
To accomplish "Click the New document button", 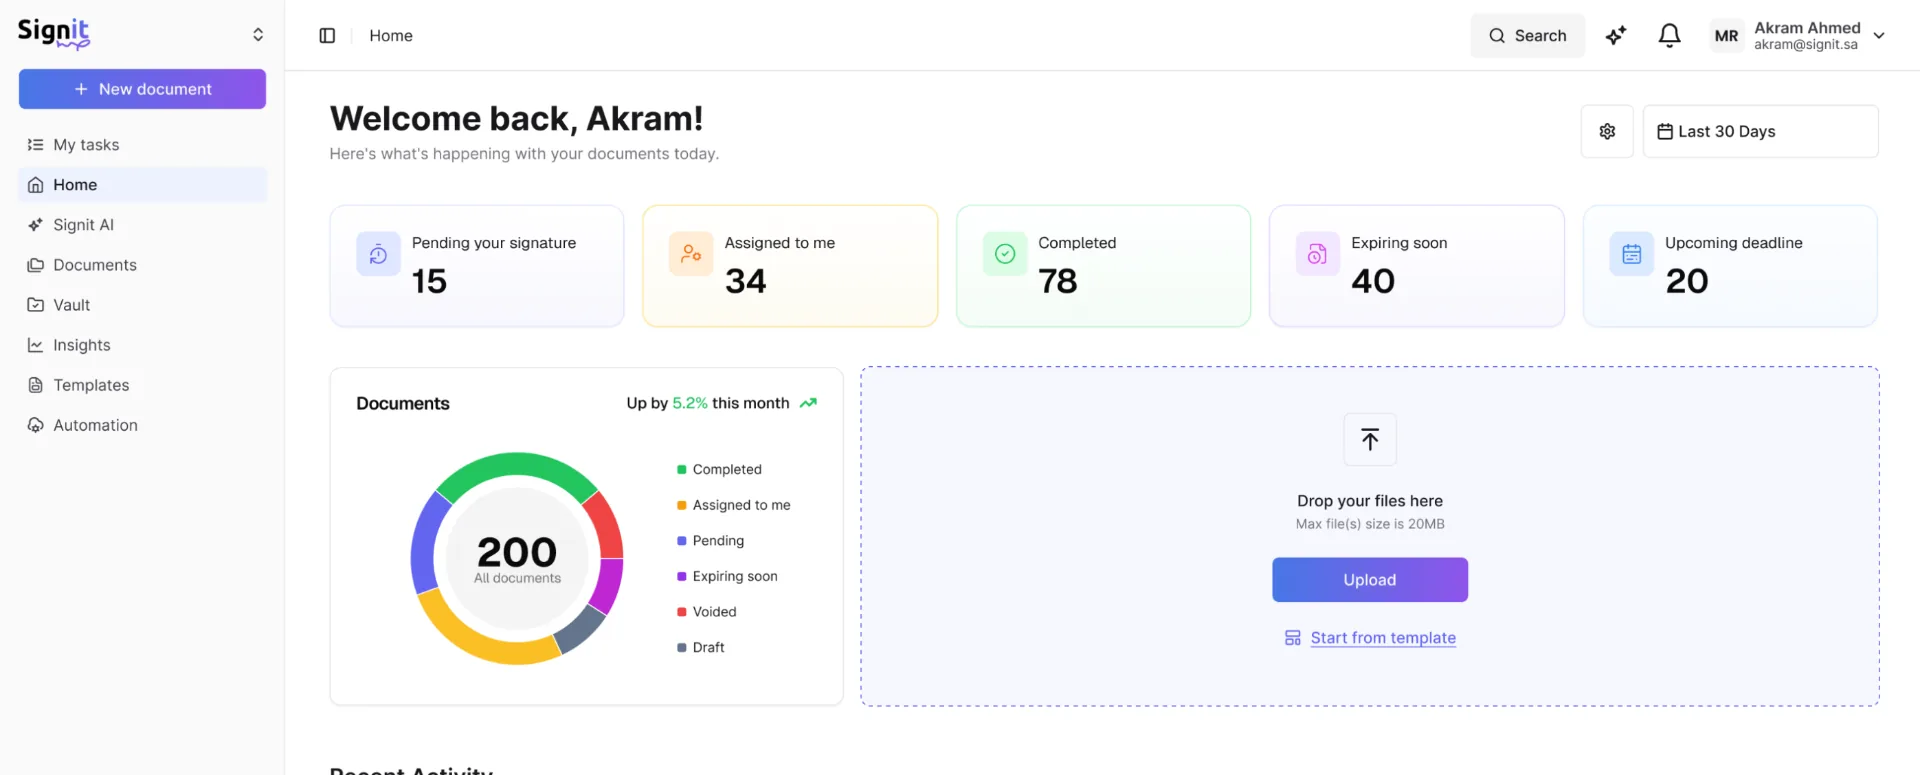I will (142, 89).
